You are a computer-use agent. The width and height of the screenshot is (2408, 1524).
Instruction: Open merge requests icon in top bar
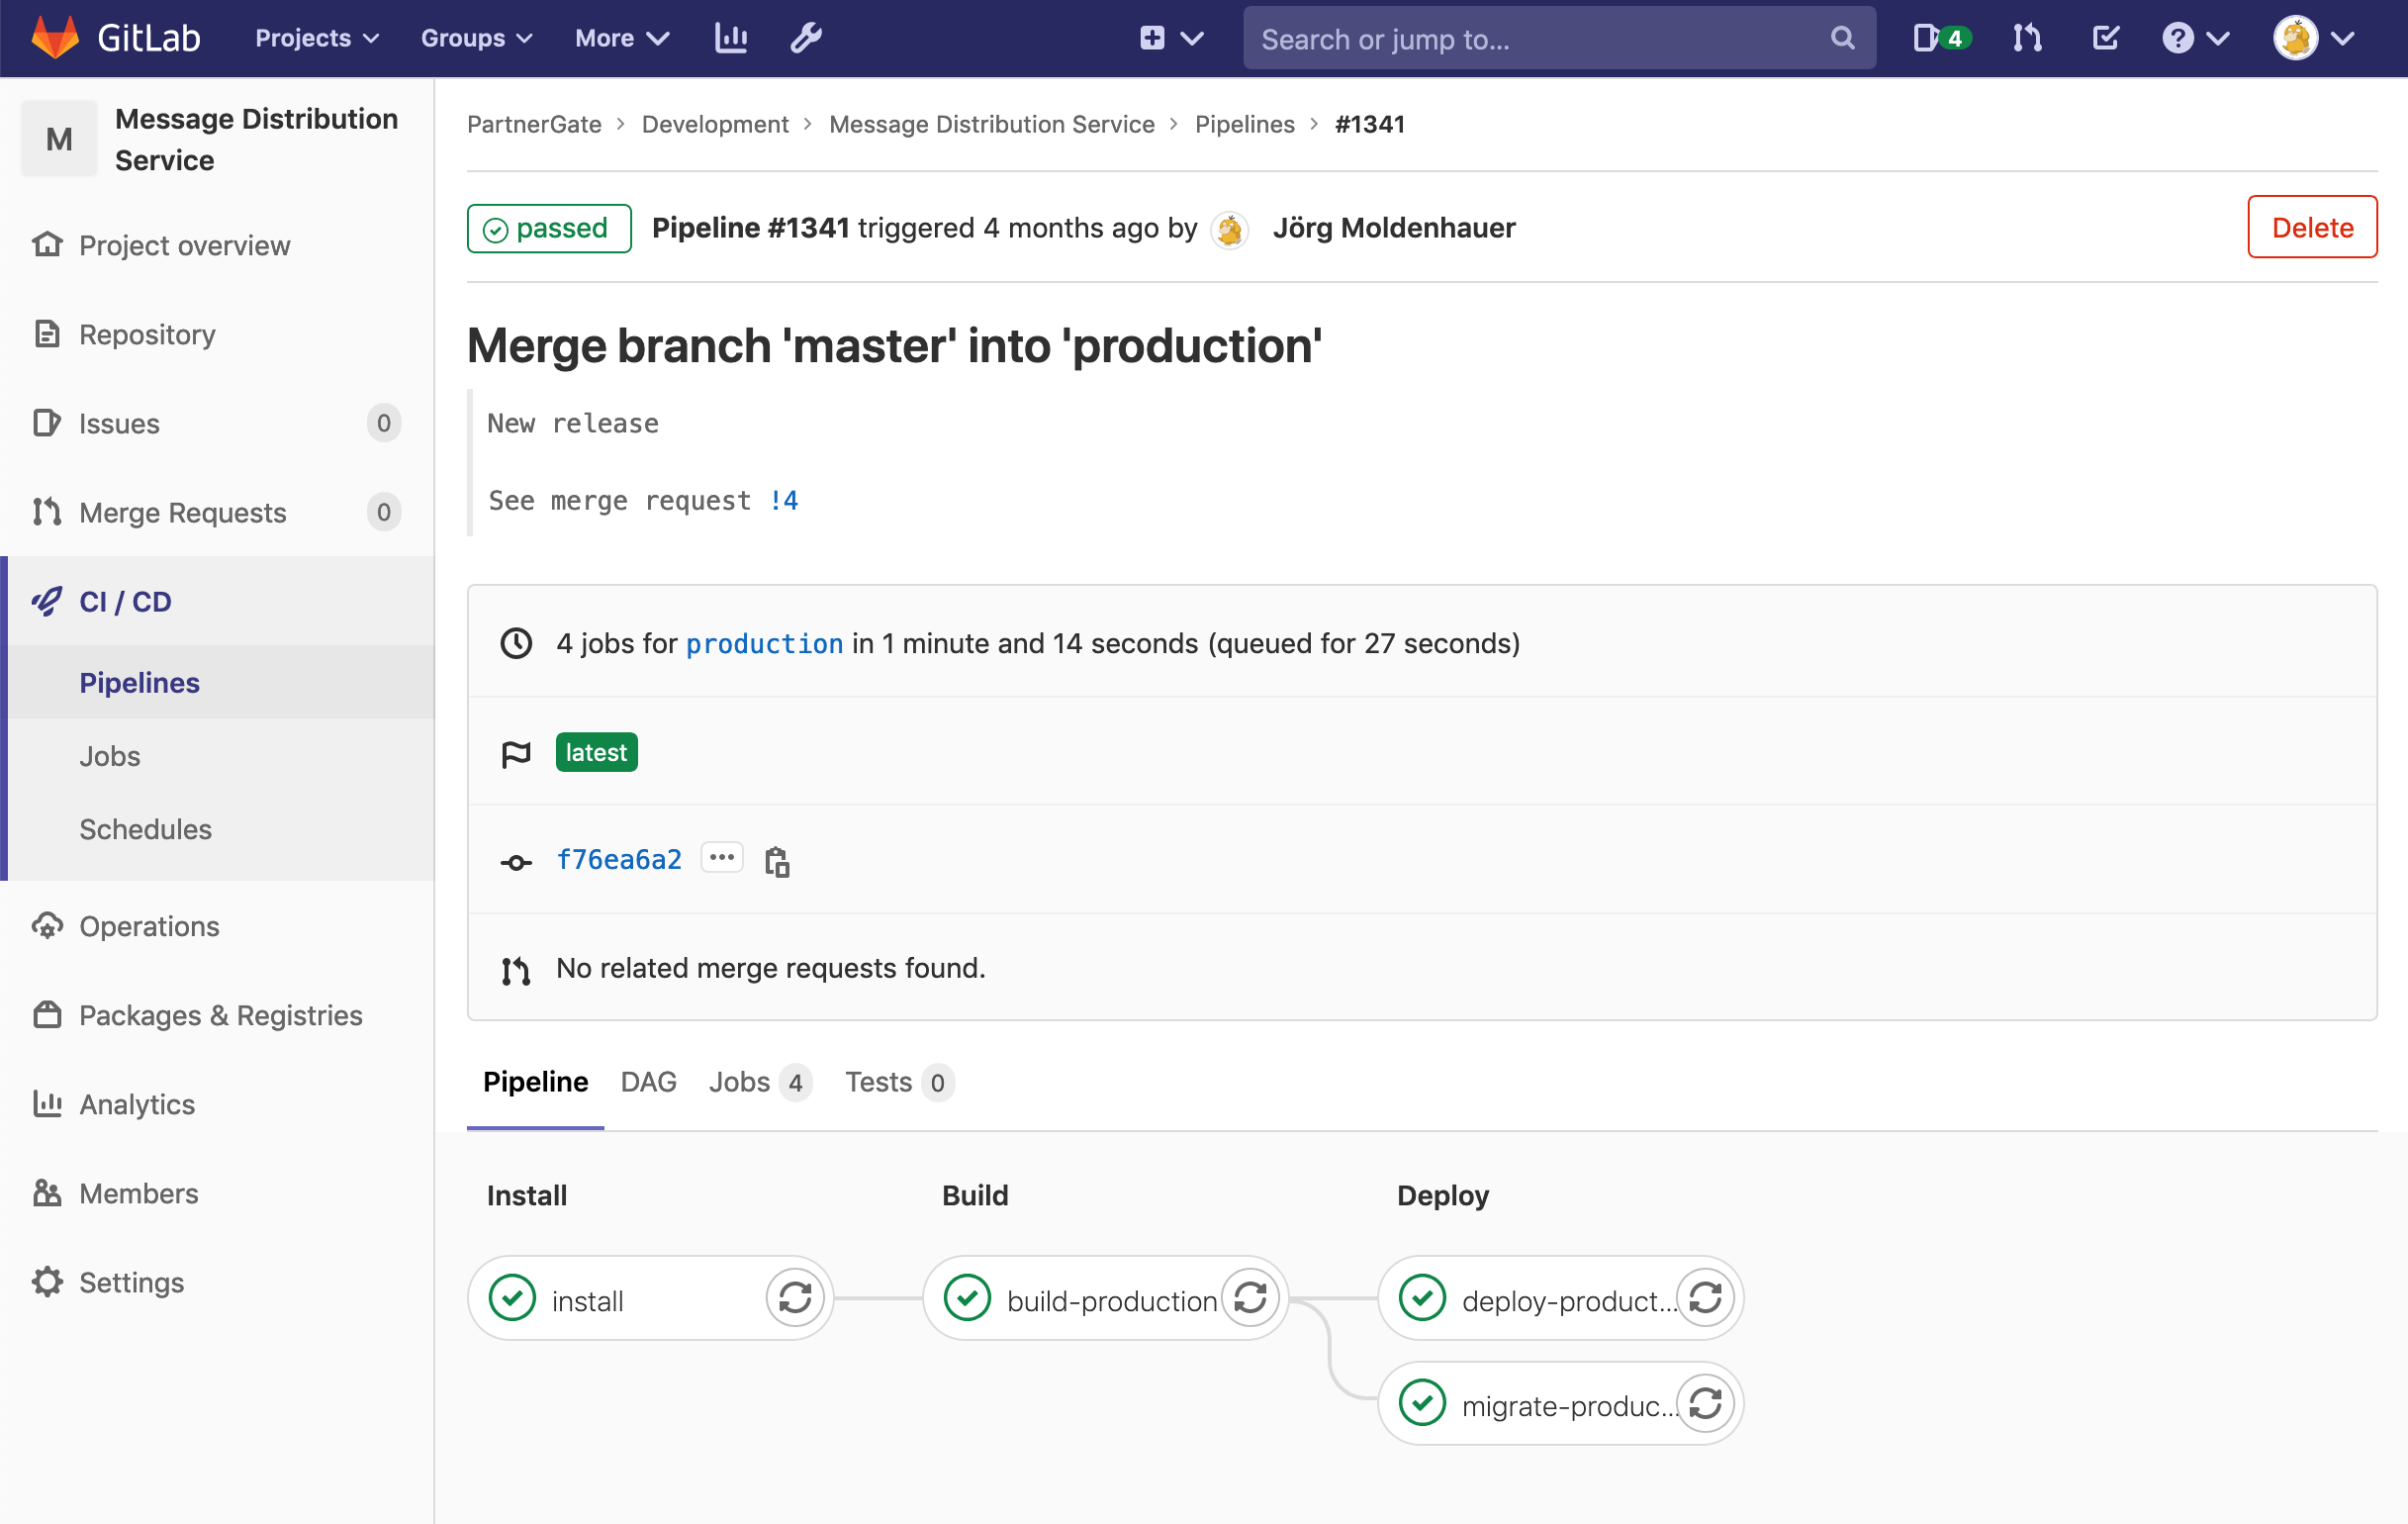pos(2027,38)
